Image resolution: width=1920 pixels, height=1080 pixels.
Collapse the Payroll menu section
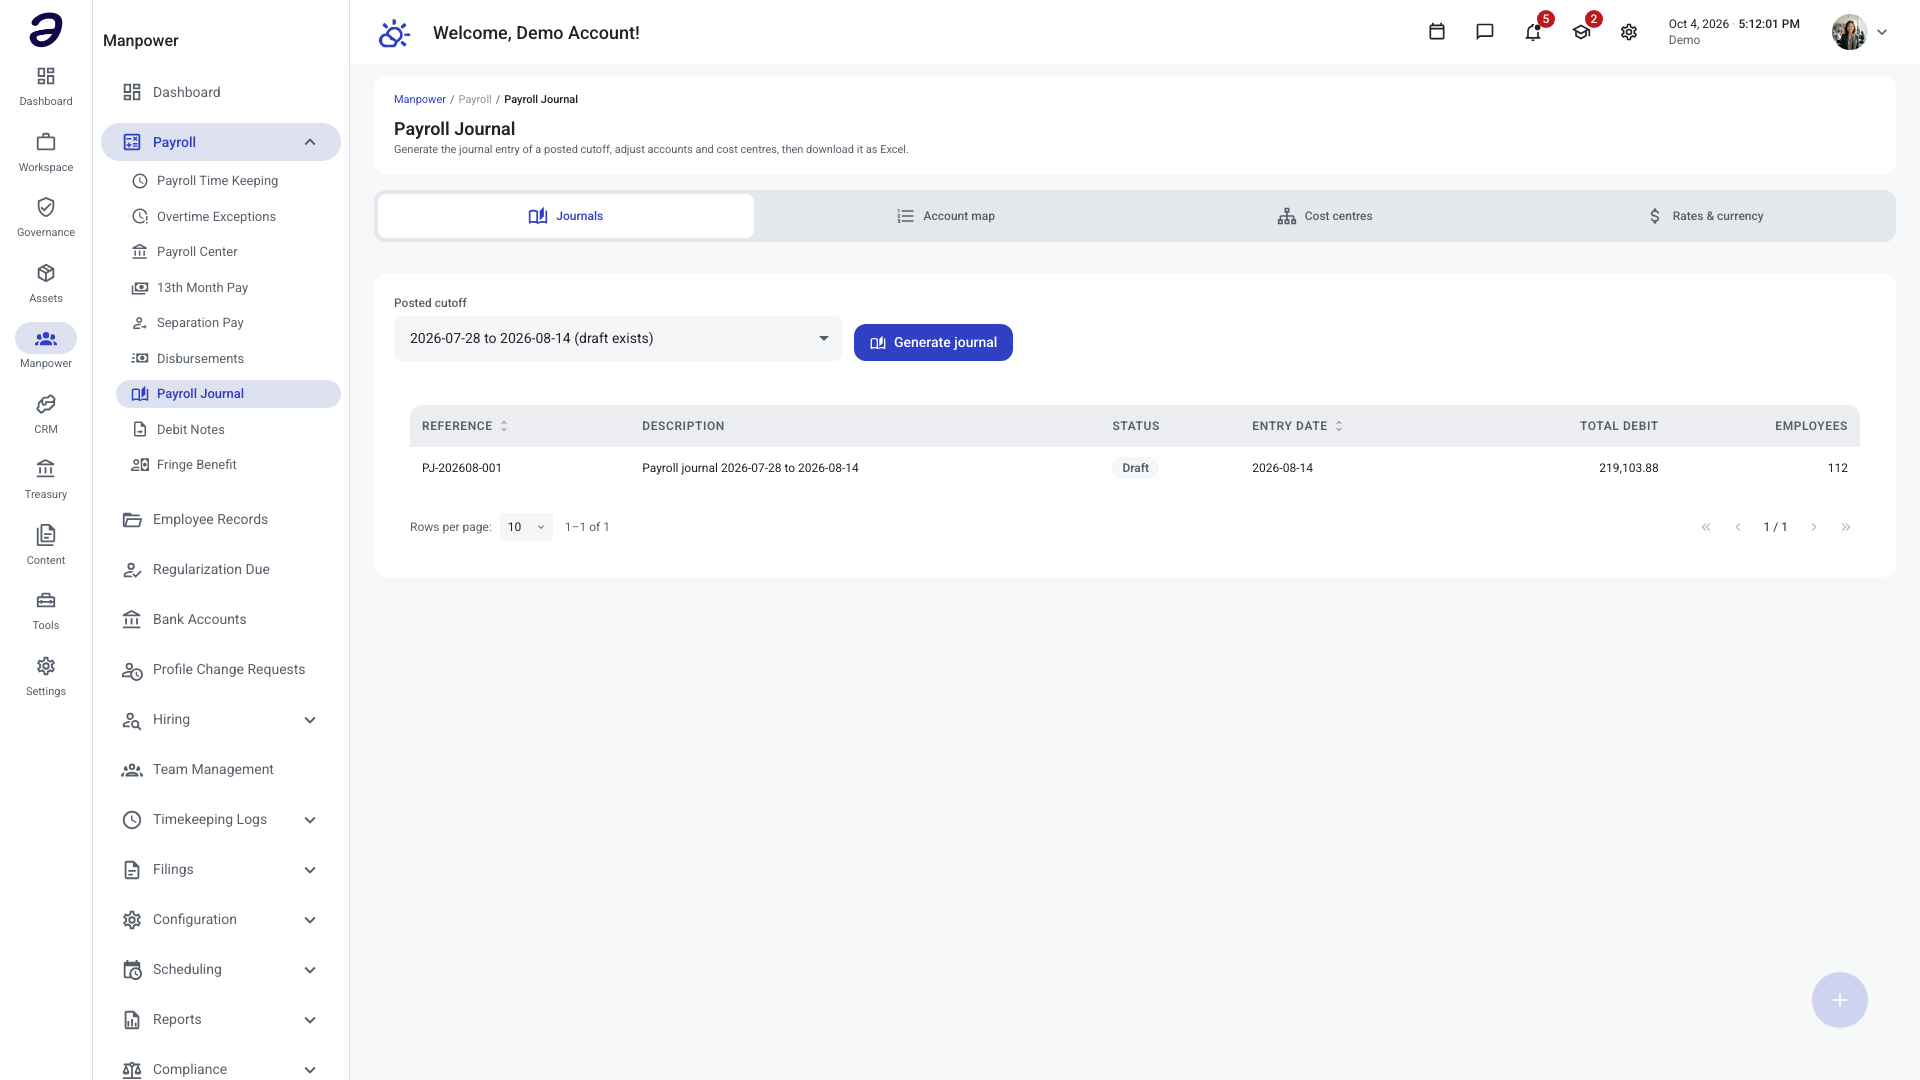(x=221, y=142)
